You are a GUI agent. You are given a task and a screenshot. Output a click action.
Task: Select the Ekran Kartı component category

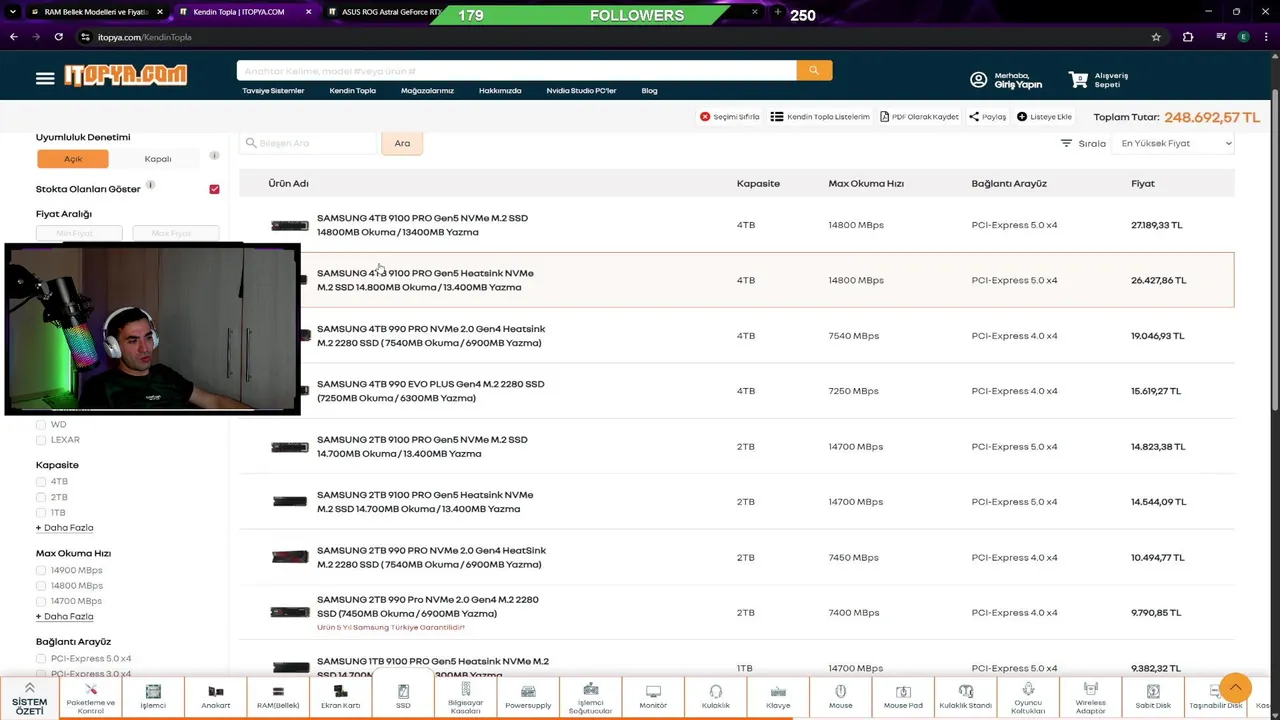point(340,698)
